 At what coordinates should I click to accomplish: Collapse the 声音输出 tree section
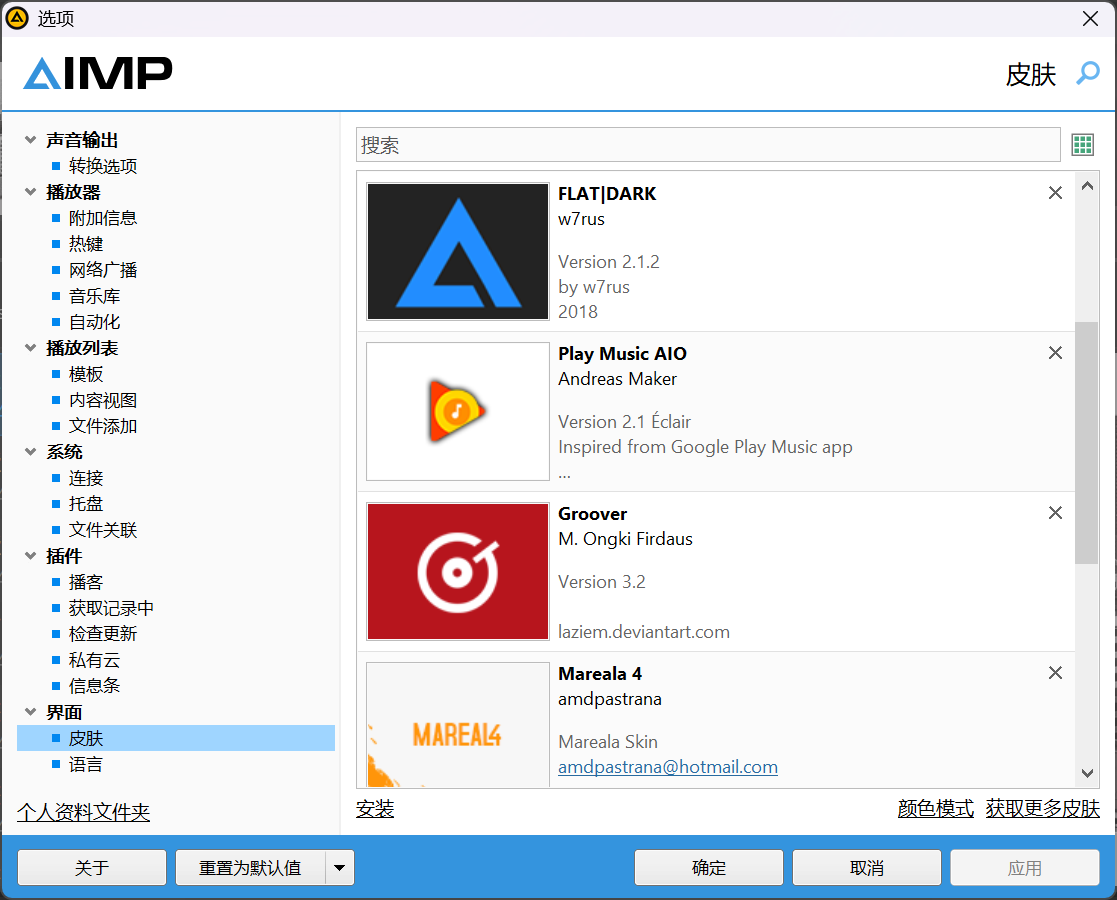pyautogui.click(x=30, y=141)
